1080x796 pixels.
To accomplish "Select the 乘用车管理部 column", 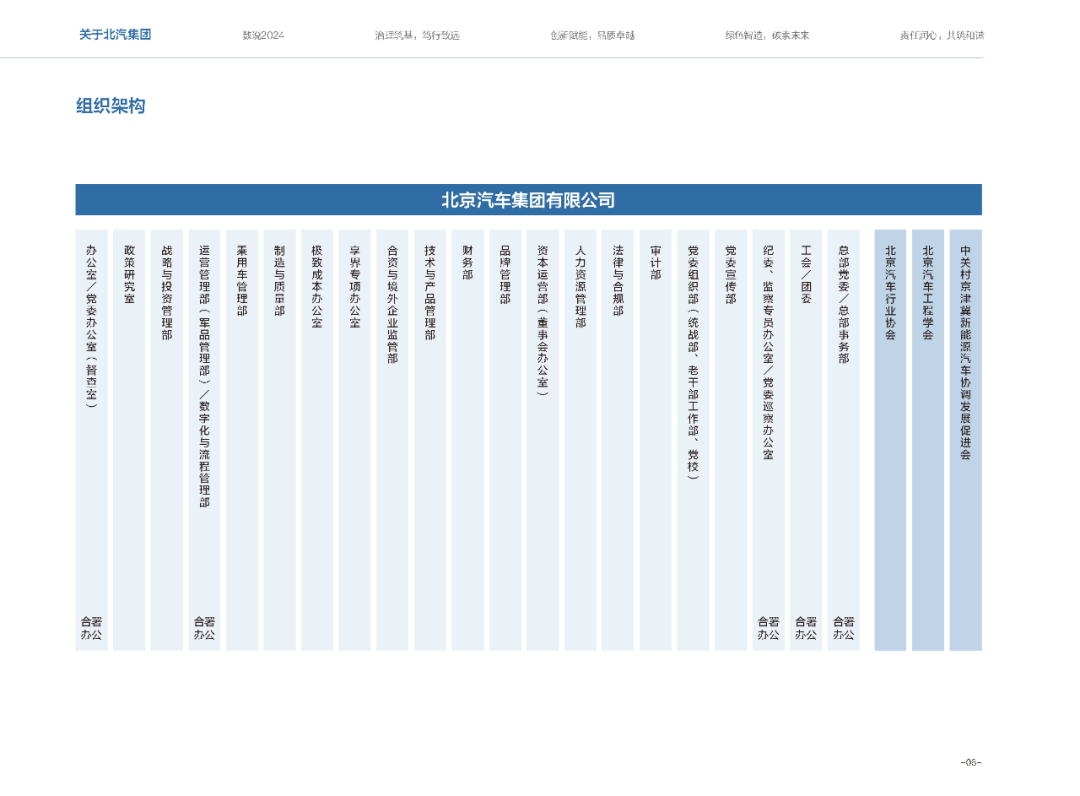I will tap(242, 440).
